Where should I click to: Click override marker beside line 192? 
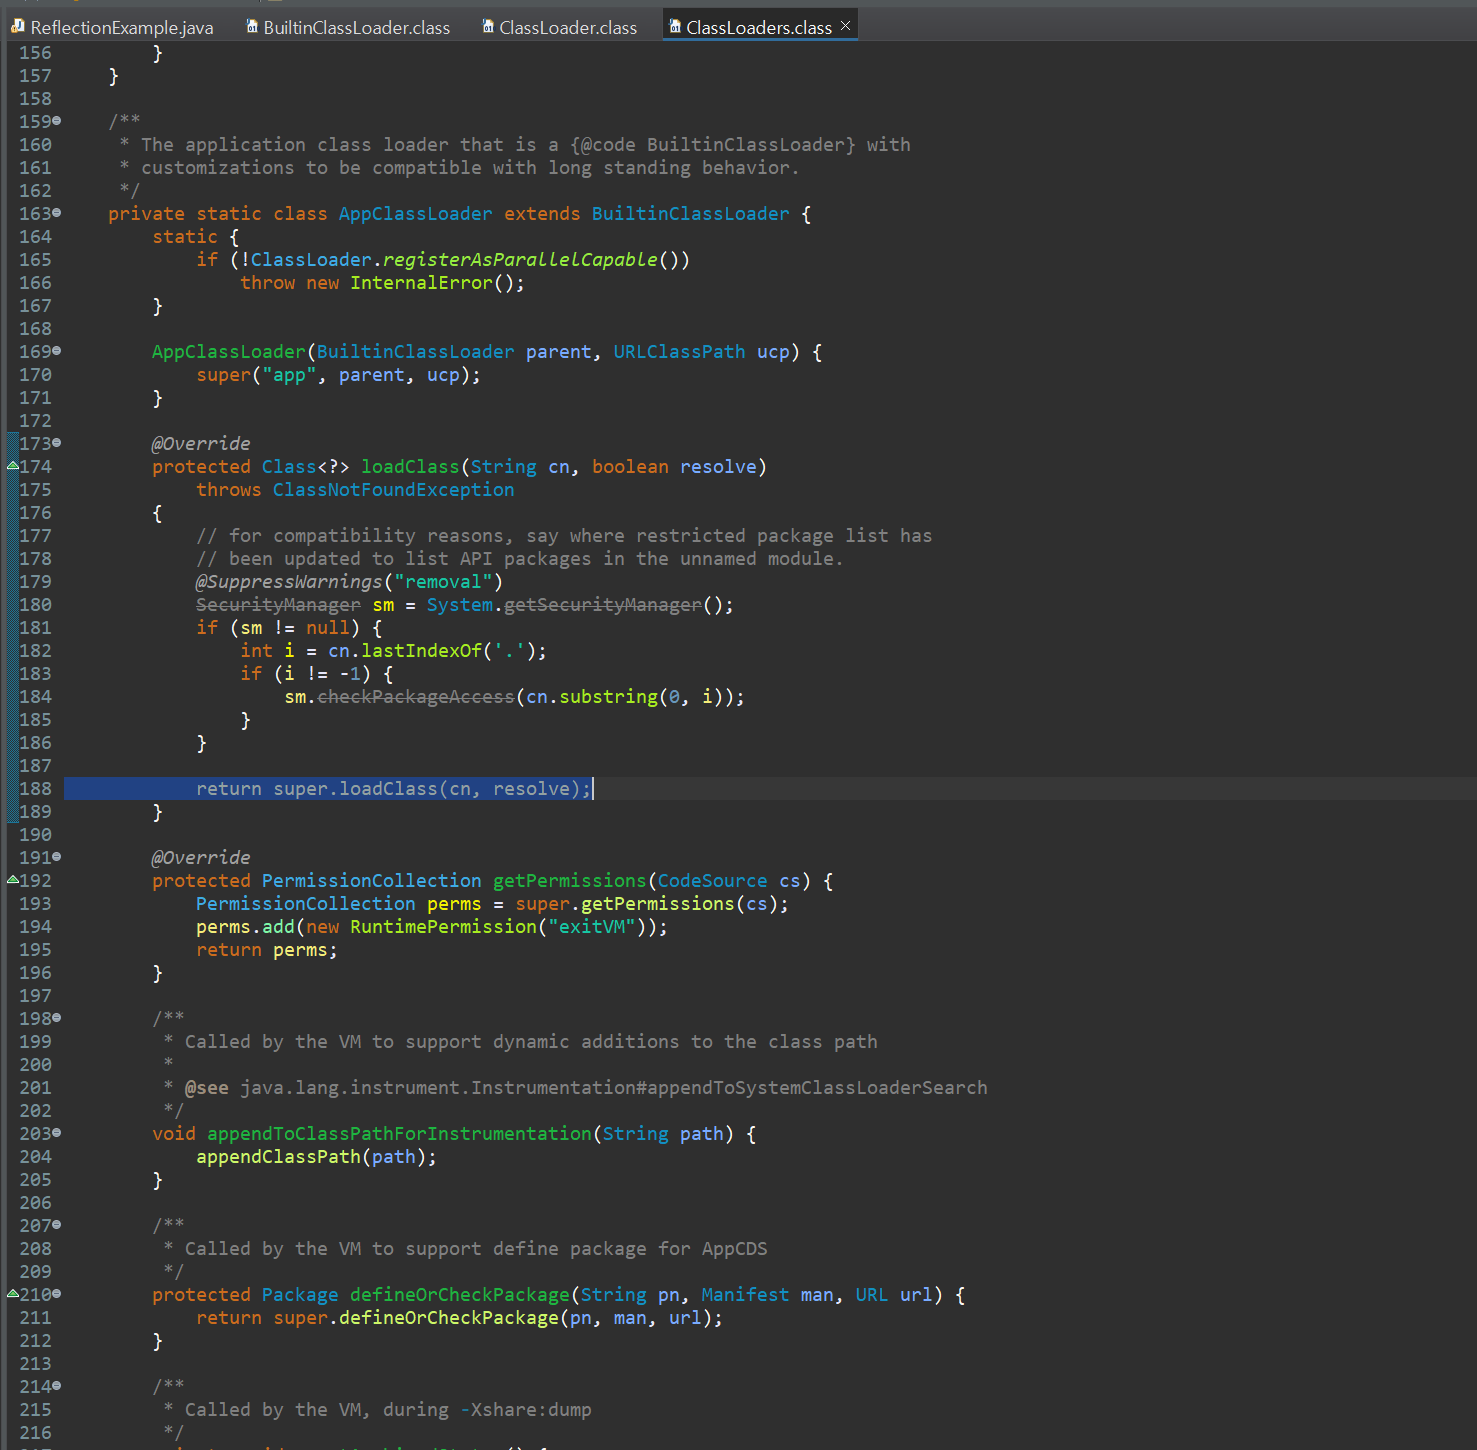(12, 879)
